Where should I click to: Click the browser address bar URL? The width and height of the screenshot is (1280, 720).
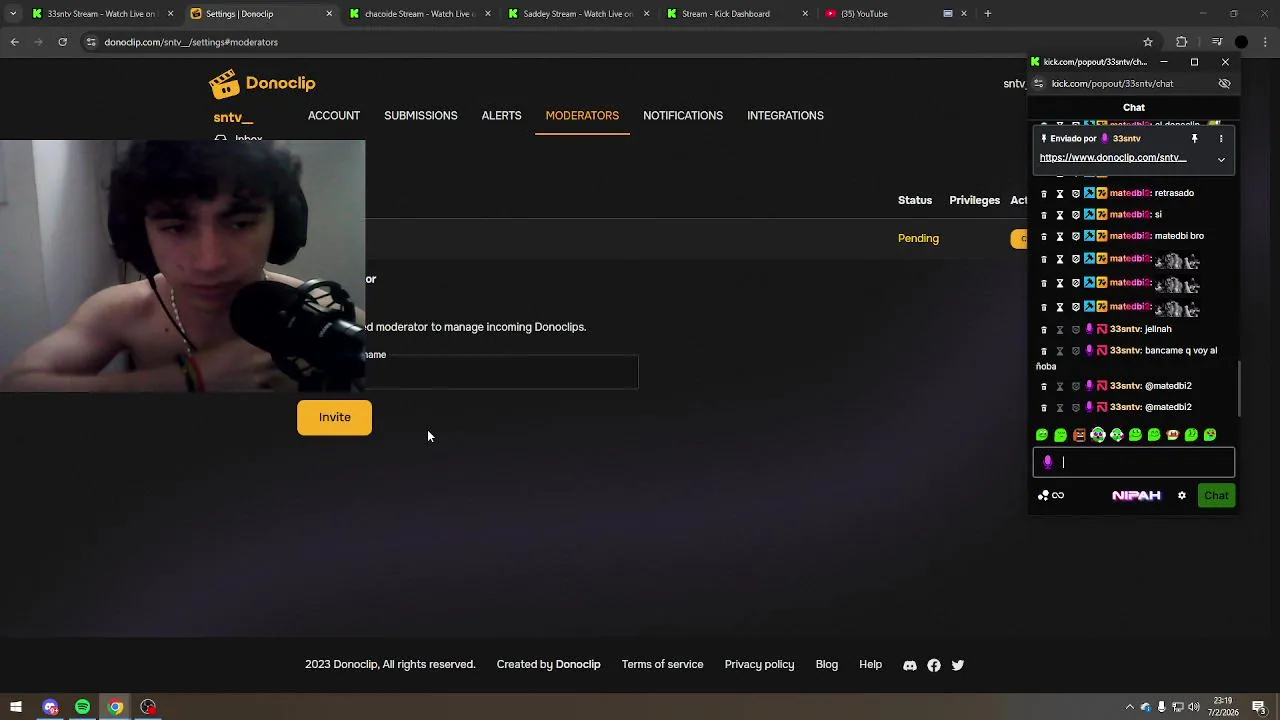[x=191, y=42]
